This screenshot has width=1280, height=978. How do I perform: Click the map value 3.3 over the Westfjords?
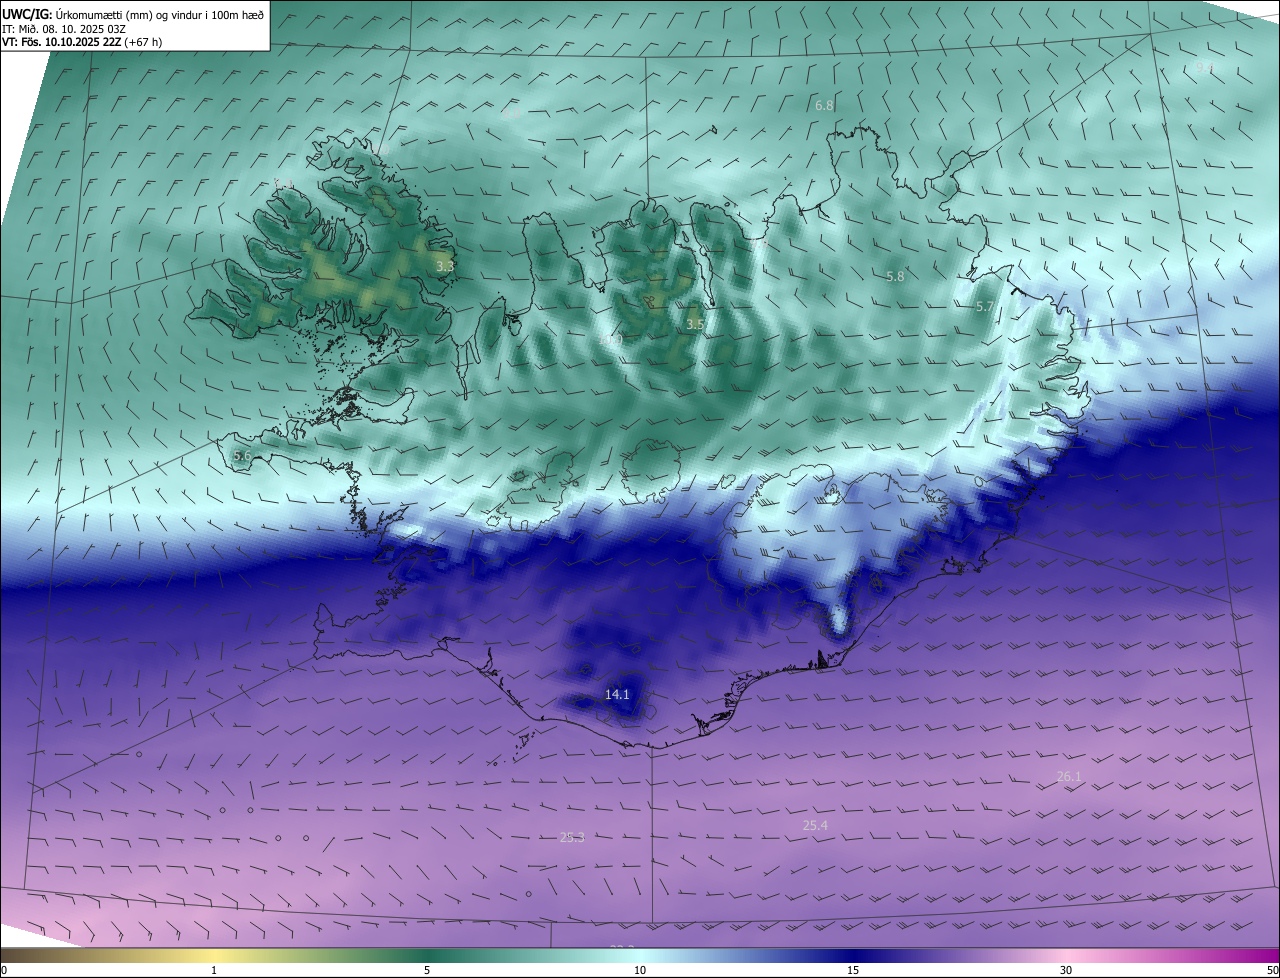tap(445, 266)
